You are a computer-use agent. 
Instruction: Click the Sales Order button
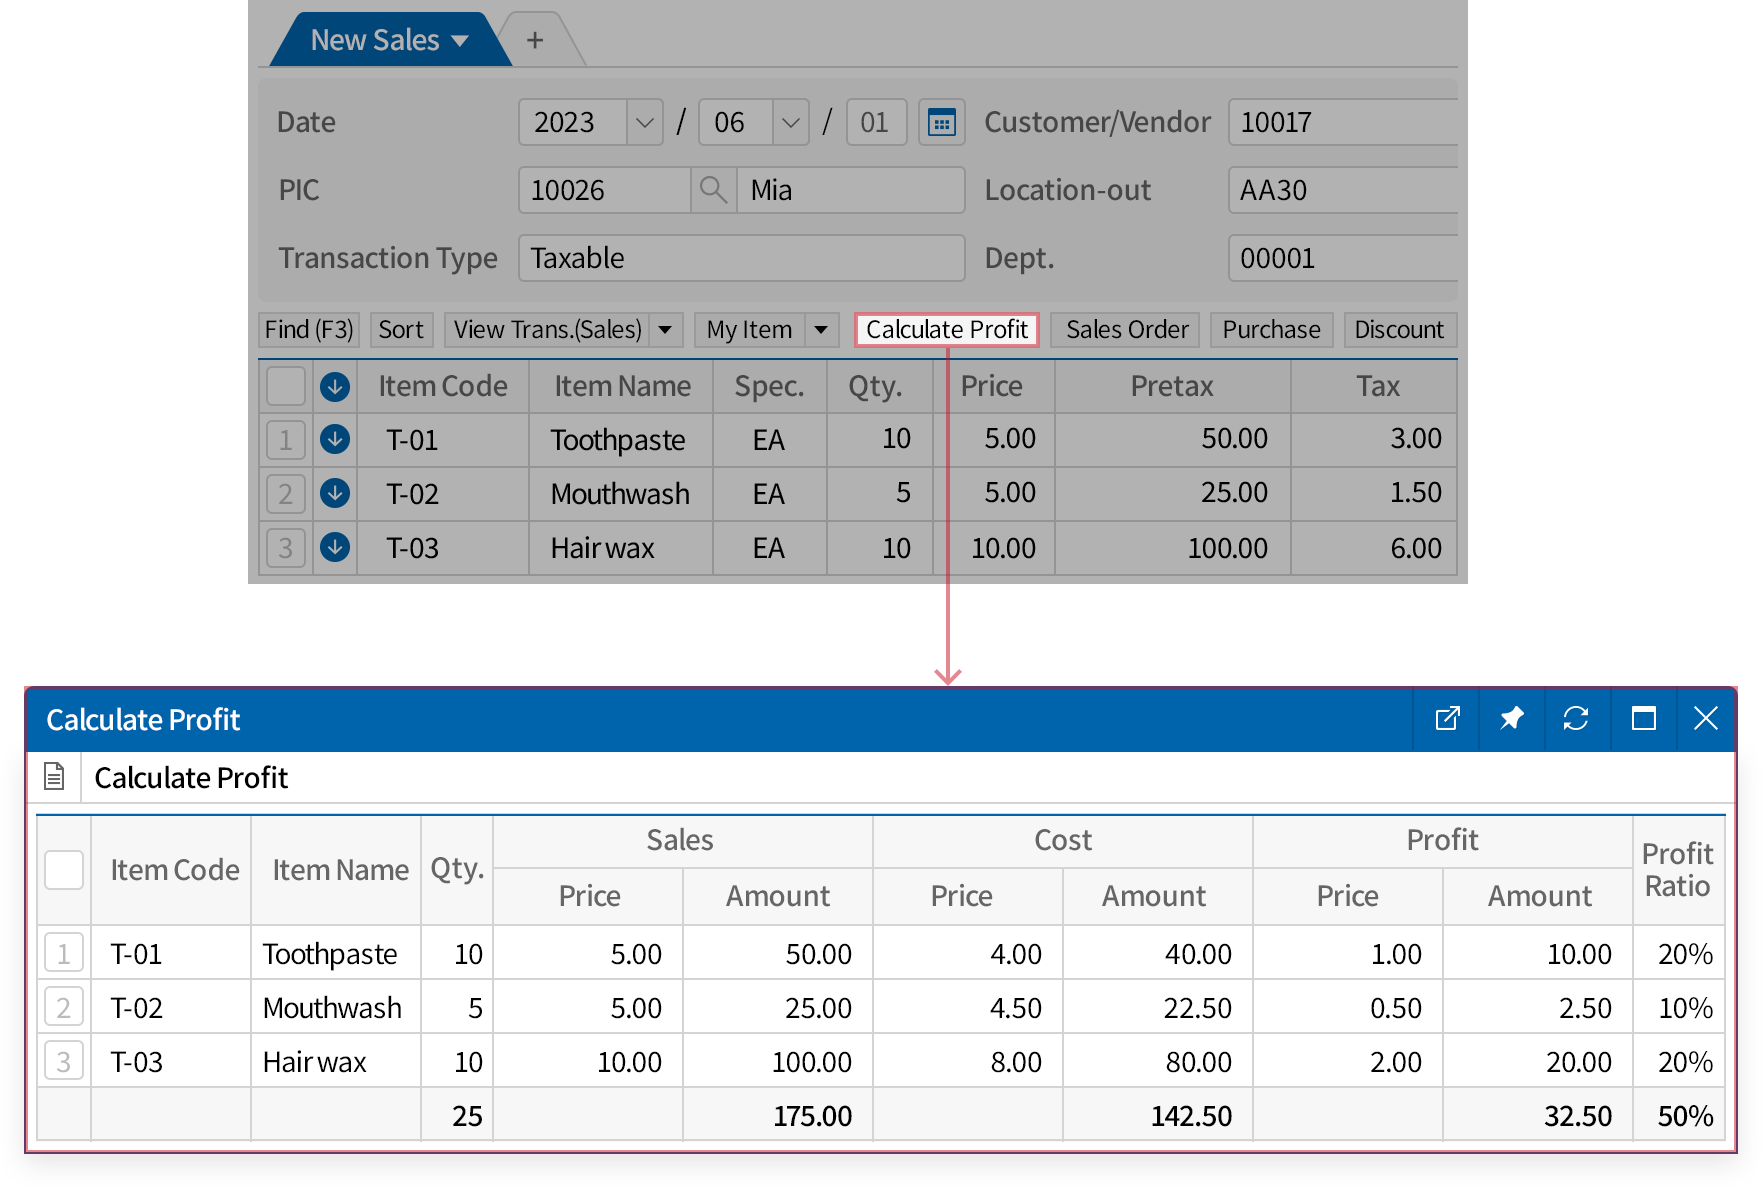click(x=1124, y=329)
